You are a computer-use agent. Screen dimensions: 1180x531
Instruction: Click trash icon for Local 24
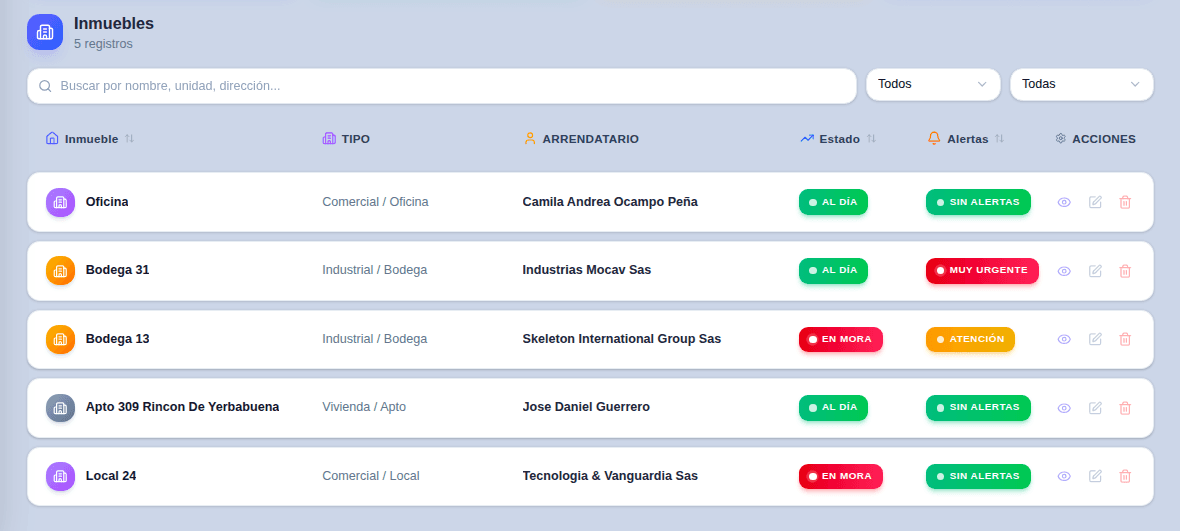point(1125,476)
